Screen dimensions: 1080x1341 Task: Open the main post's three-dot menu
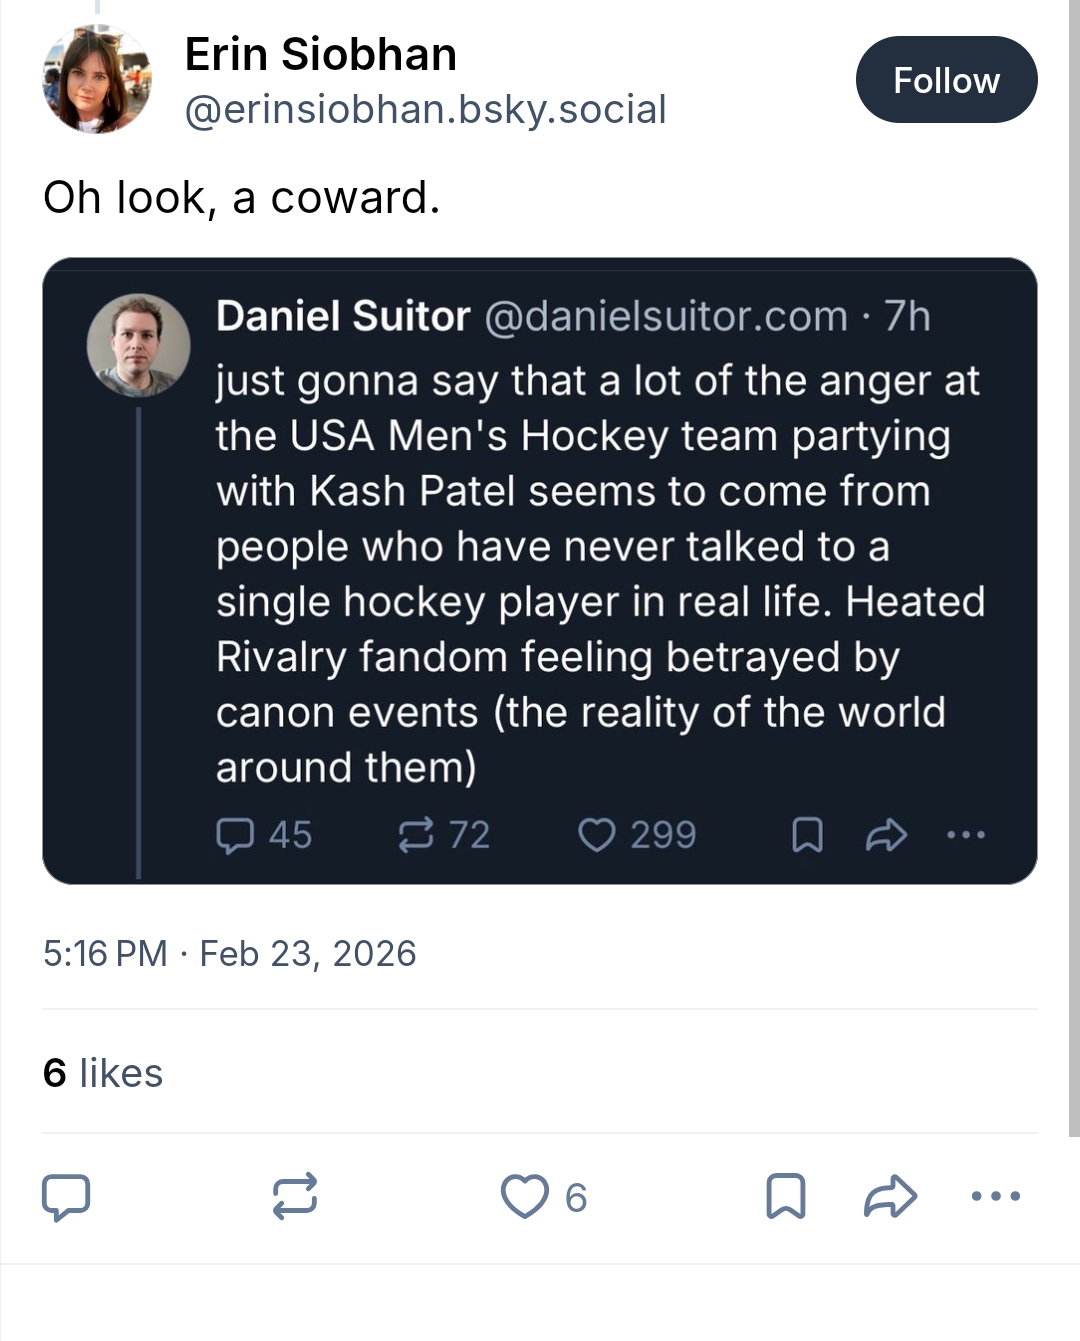pos(996,1196)
